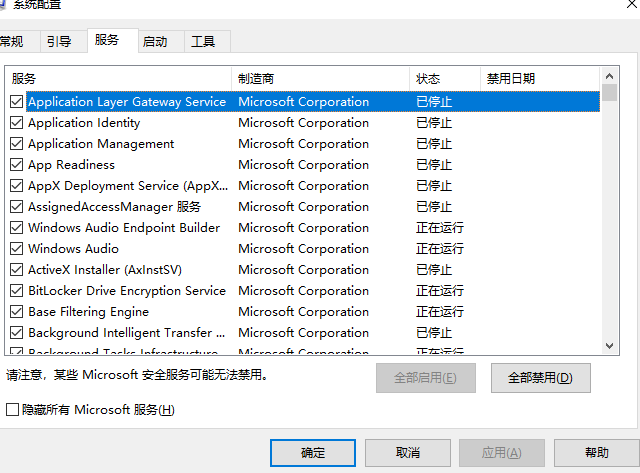Click the scrollbar up arrow

609,76
